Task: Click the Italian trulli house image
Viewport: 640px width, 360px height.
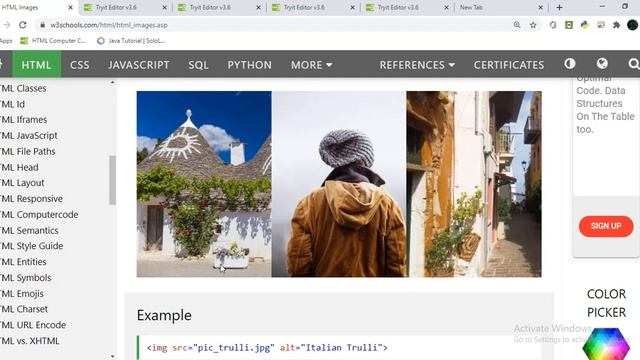Action: point(204,184)
